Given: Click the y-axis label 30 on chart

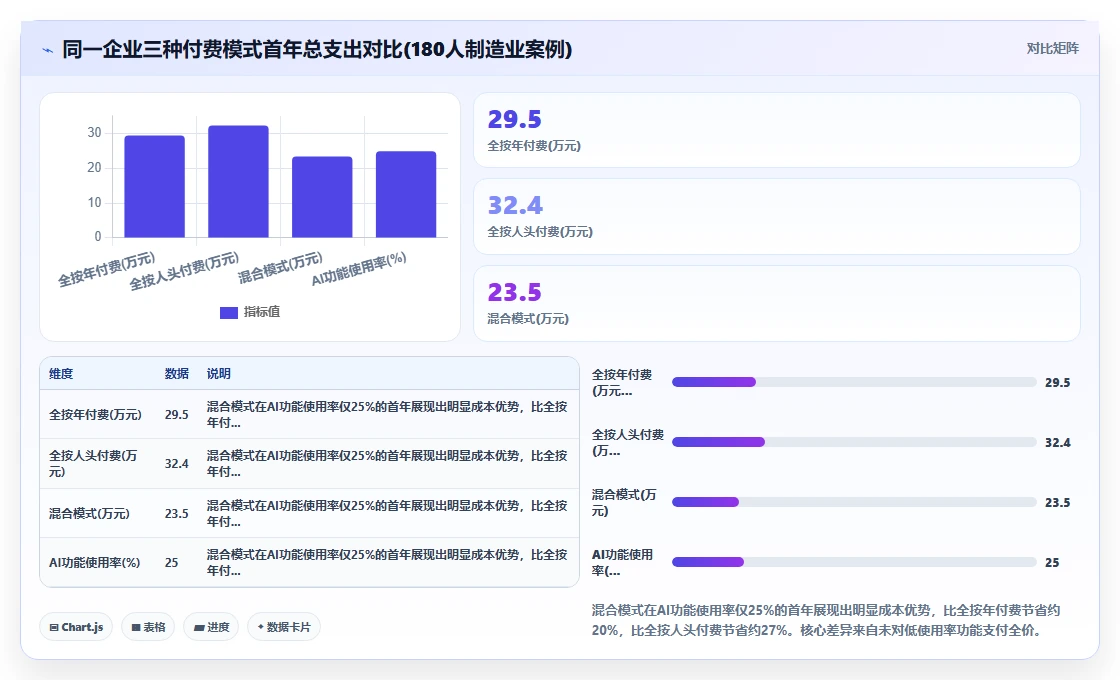Looking at the screenshot, I should [94, 133].
